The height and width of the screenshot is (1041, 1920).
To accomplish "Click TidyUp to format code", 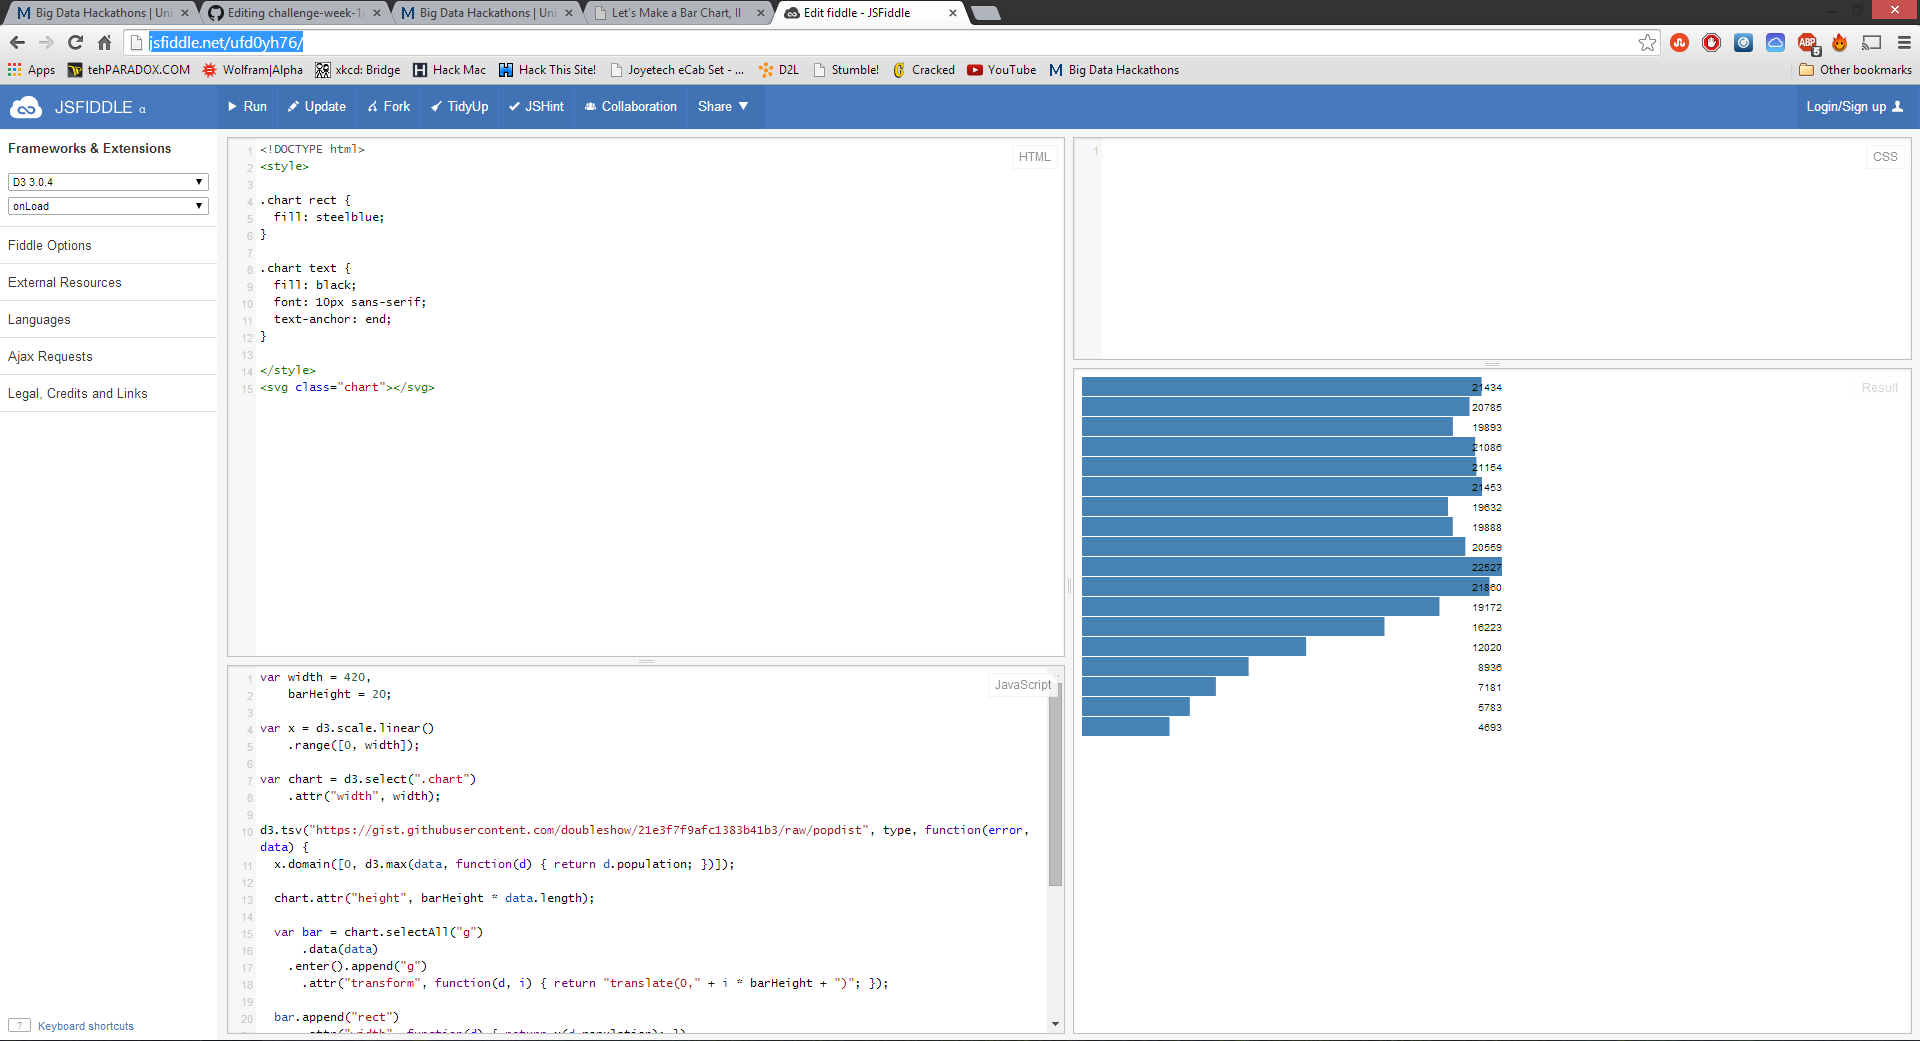I will coord(459,107).
